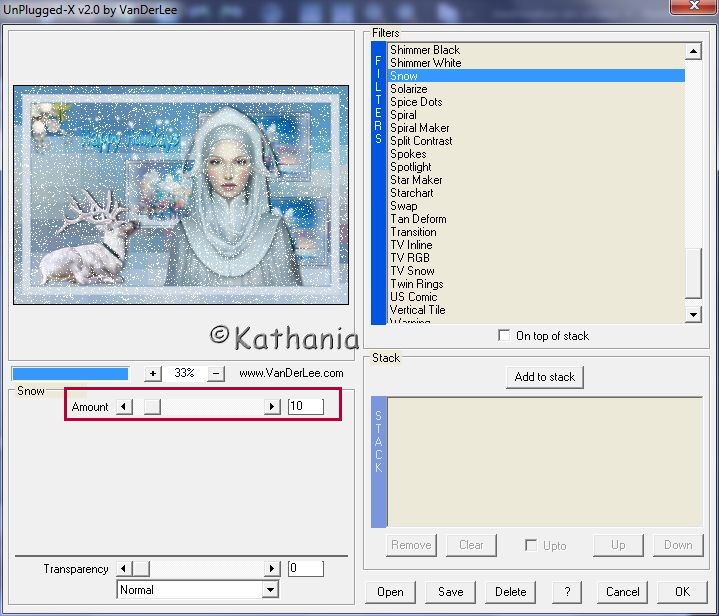Image resolution: width=719 pixels, height=616 pixels.
Task: Click the Transparency slider thumb
Action: 141,569
